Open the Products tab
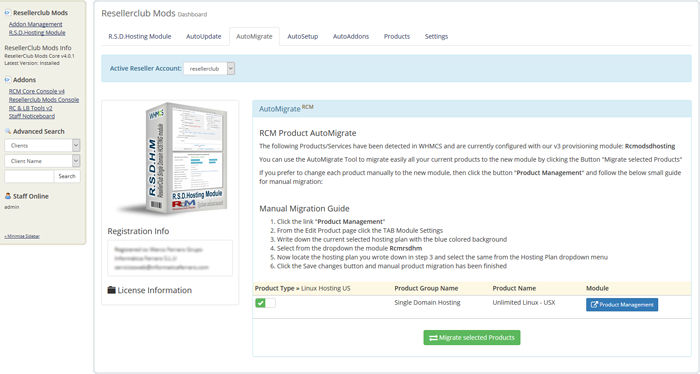 397,37
